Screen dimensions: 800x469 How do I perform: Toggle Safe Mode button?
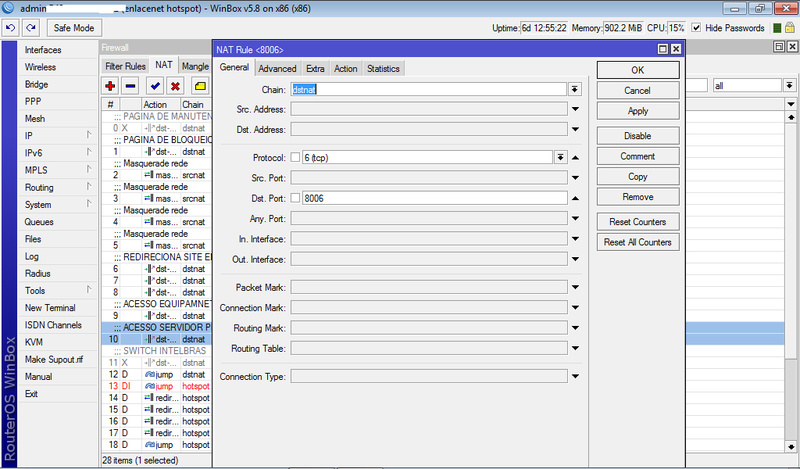click(x=74, y=28)
